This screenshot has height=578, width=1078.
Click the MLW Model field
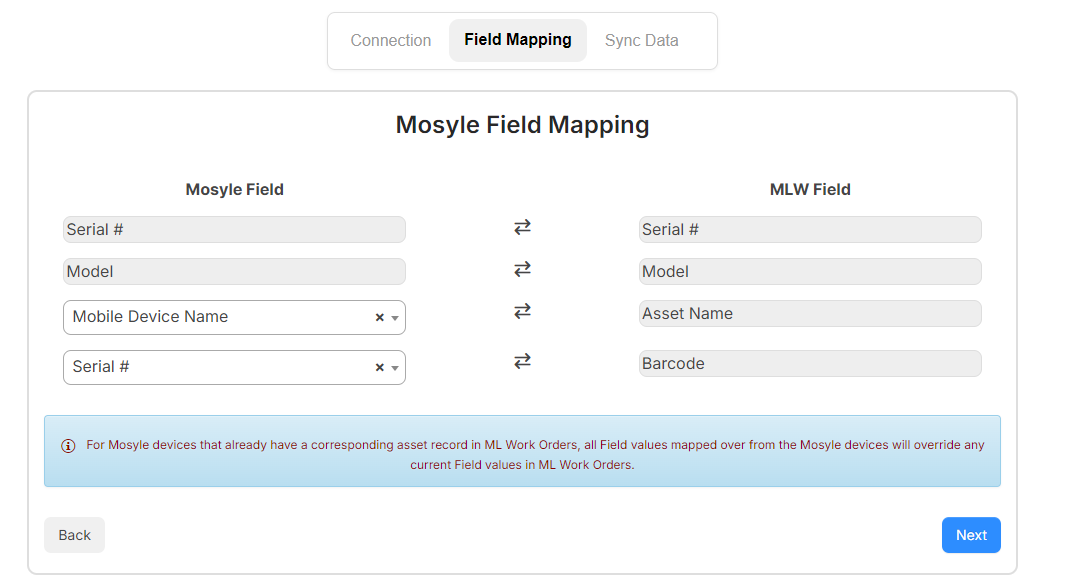click(810, 271)
